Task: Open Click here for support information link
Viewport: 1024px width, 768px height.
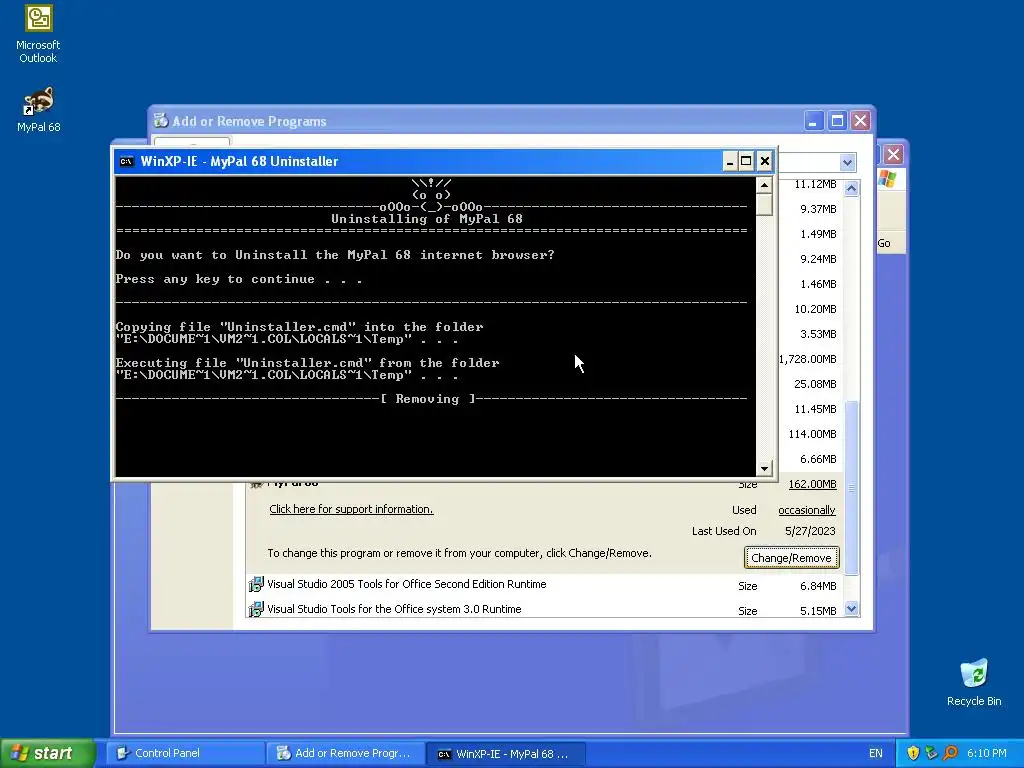Action: pos(351,509)
